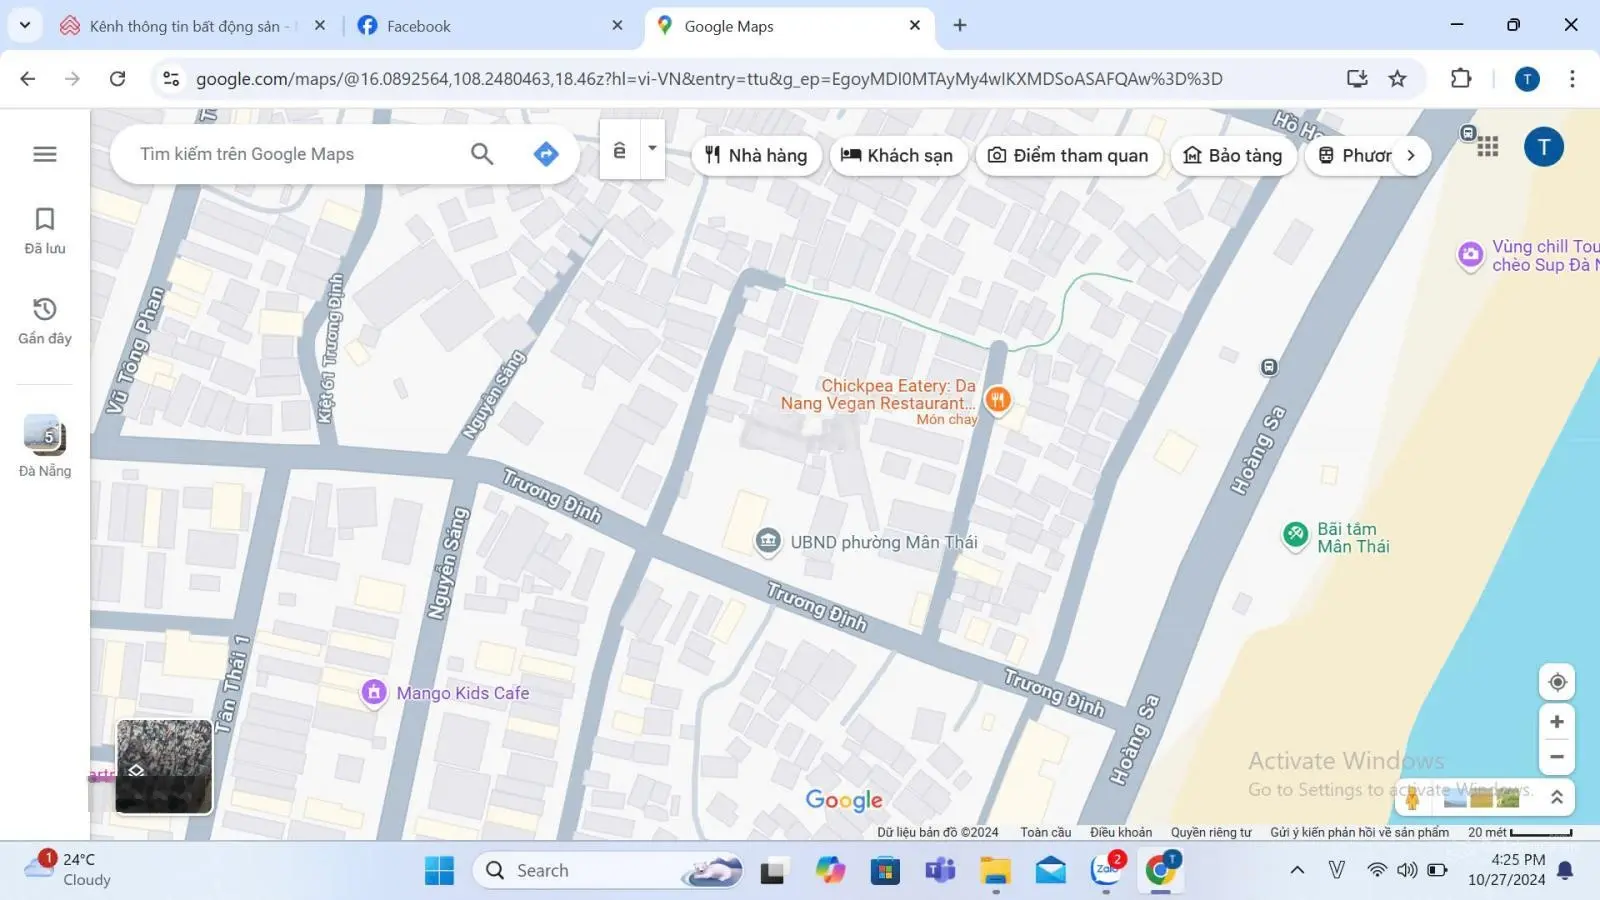
Task: Bookmark this page with the star icon
Action: click(1398, 79)
